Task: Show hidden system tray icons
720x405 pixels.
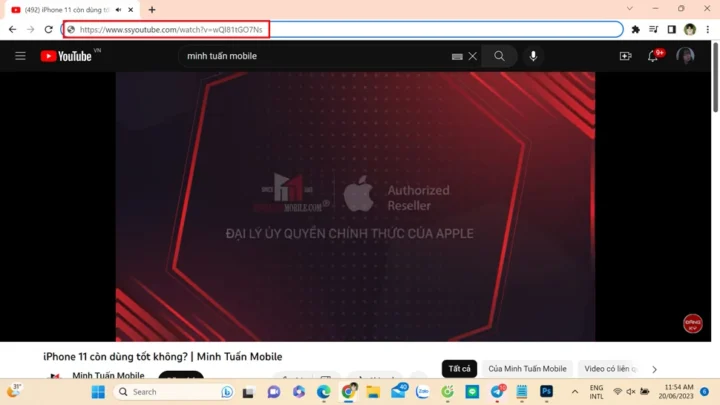Action: pyautogui.click(x=574, y=392)
